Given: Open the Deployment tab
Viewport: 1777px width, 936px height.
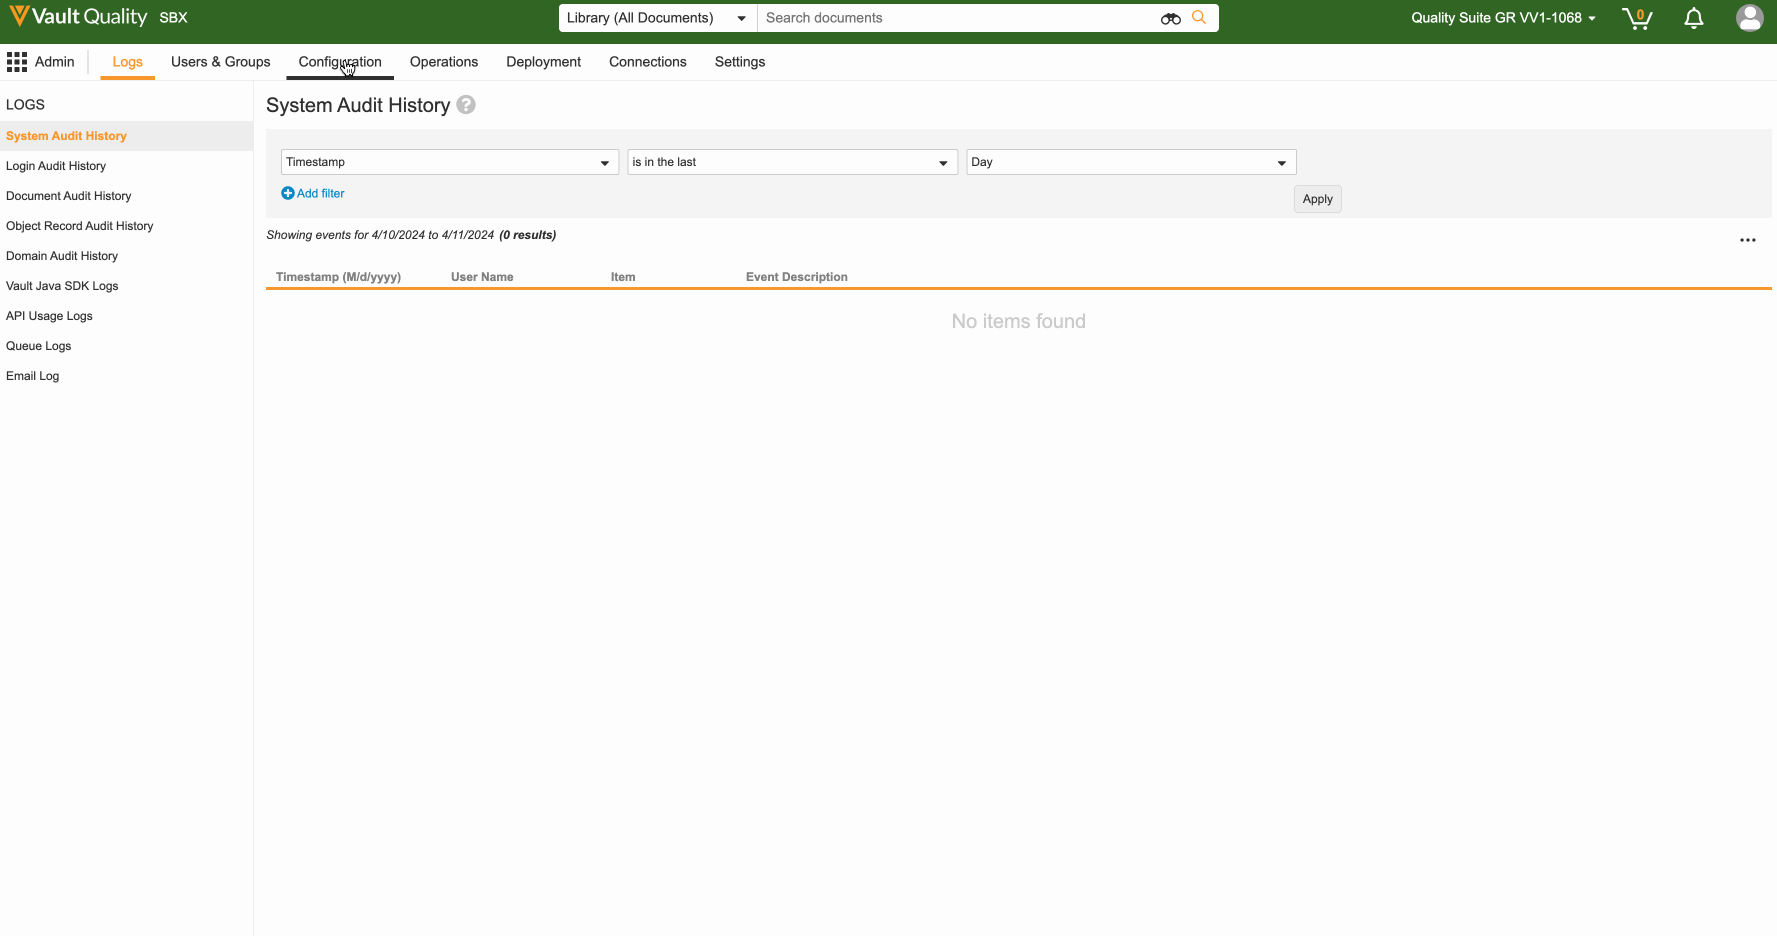Looking at the screenshot, I should [543, 62].
